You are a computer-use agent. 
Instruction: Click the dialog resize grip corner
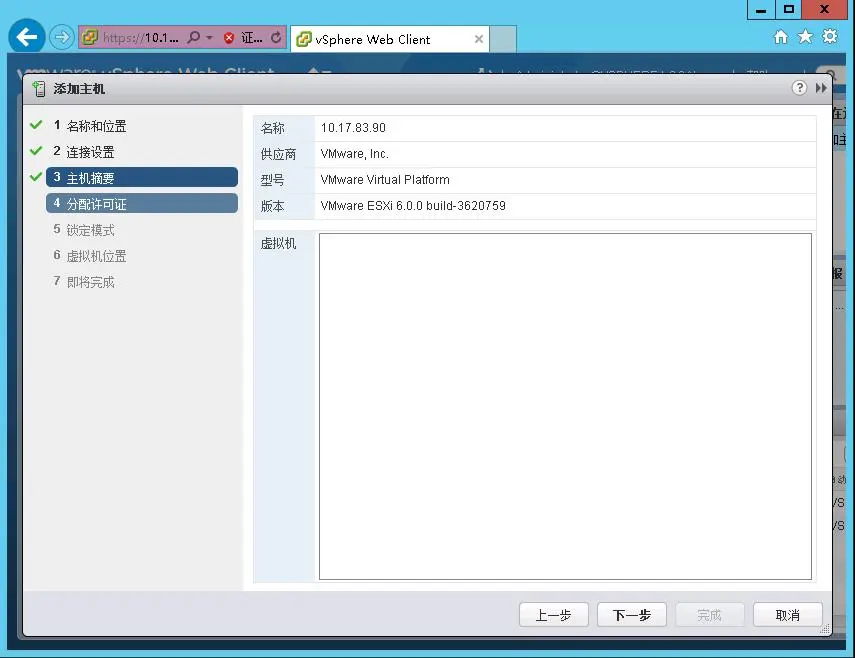825,629
